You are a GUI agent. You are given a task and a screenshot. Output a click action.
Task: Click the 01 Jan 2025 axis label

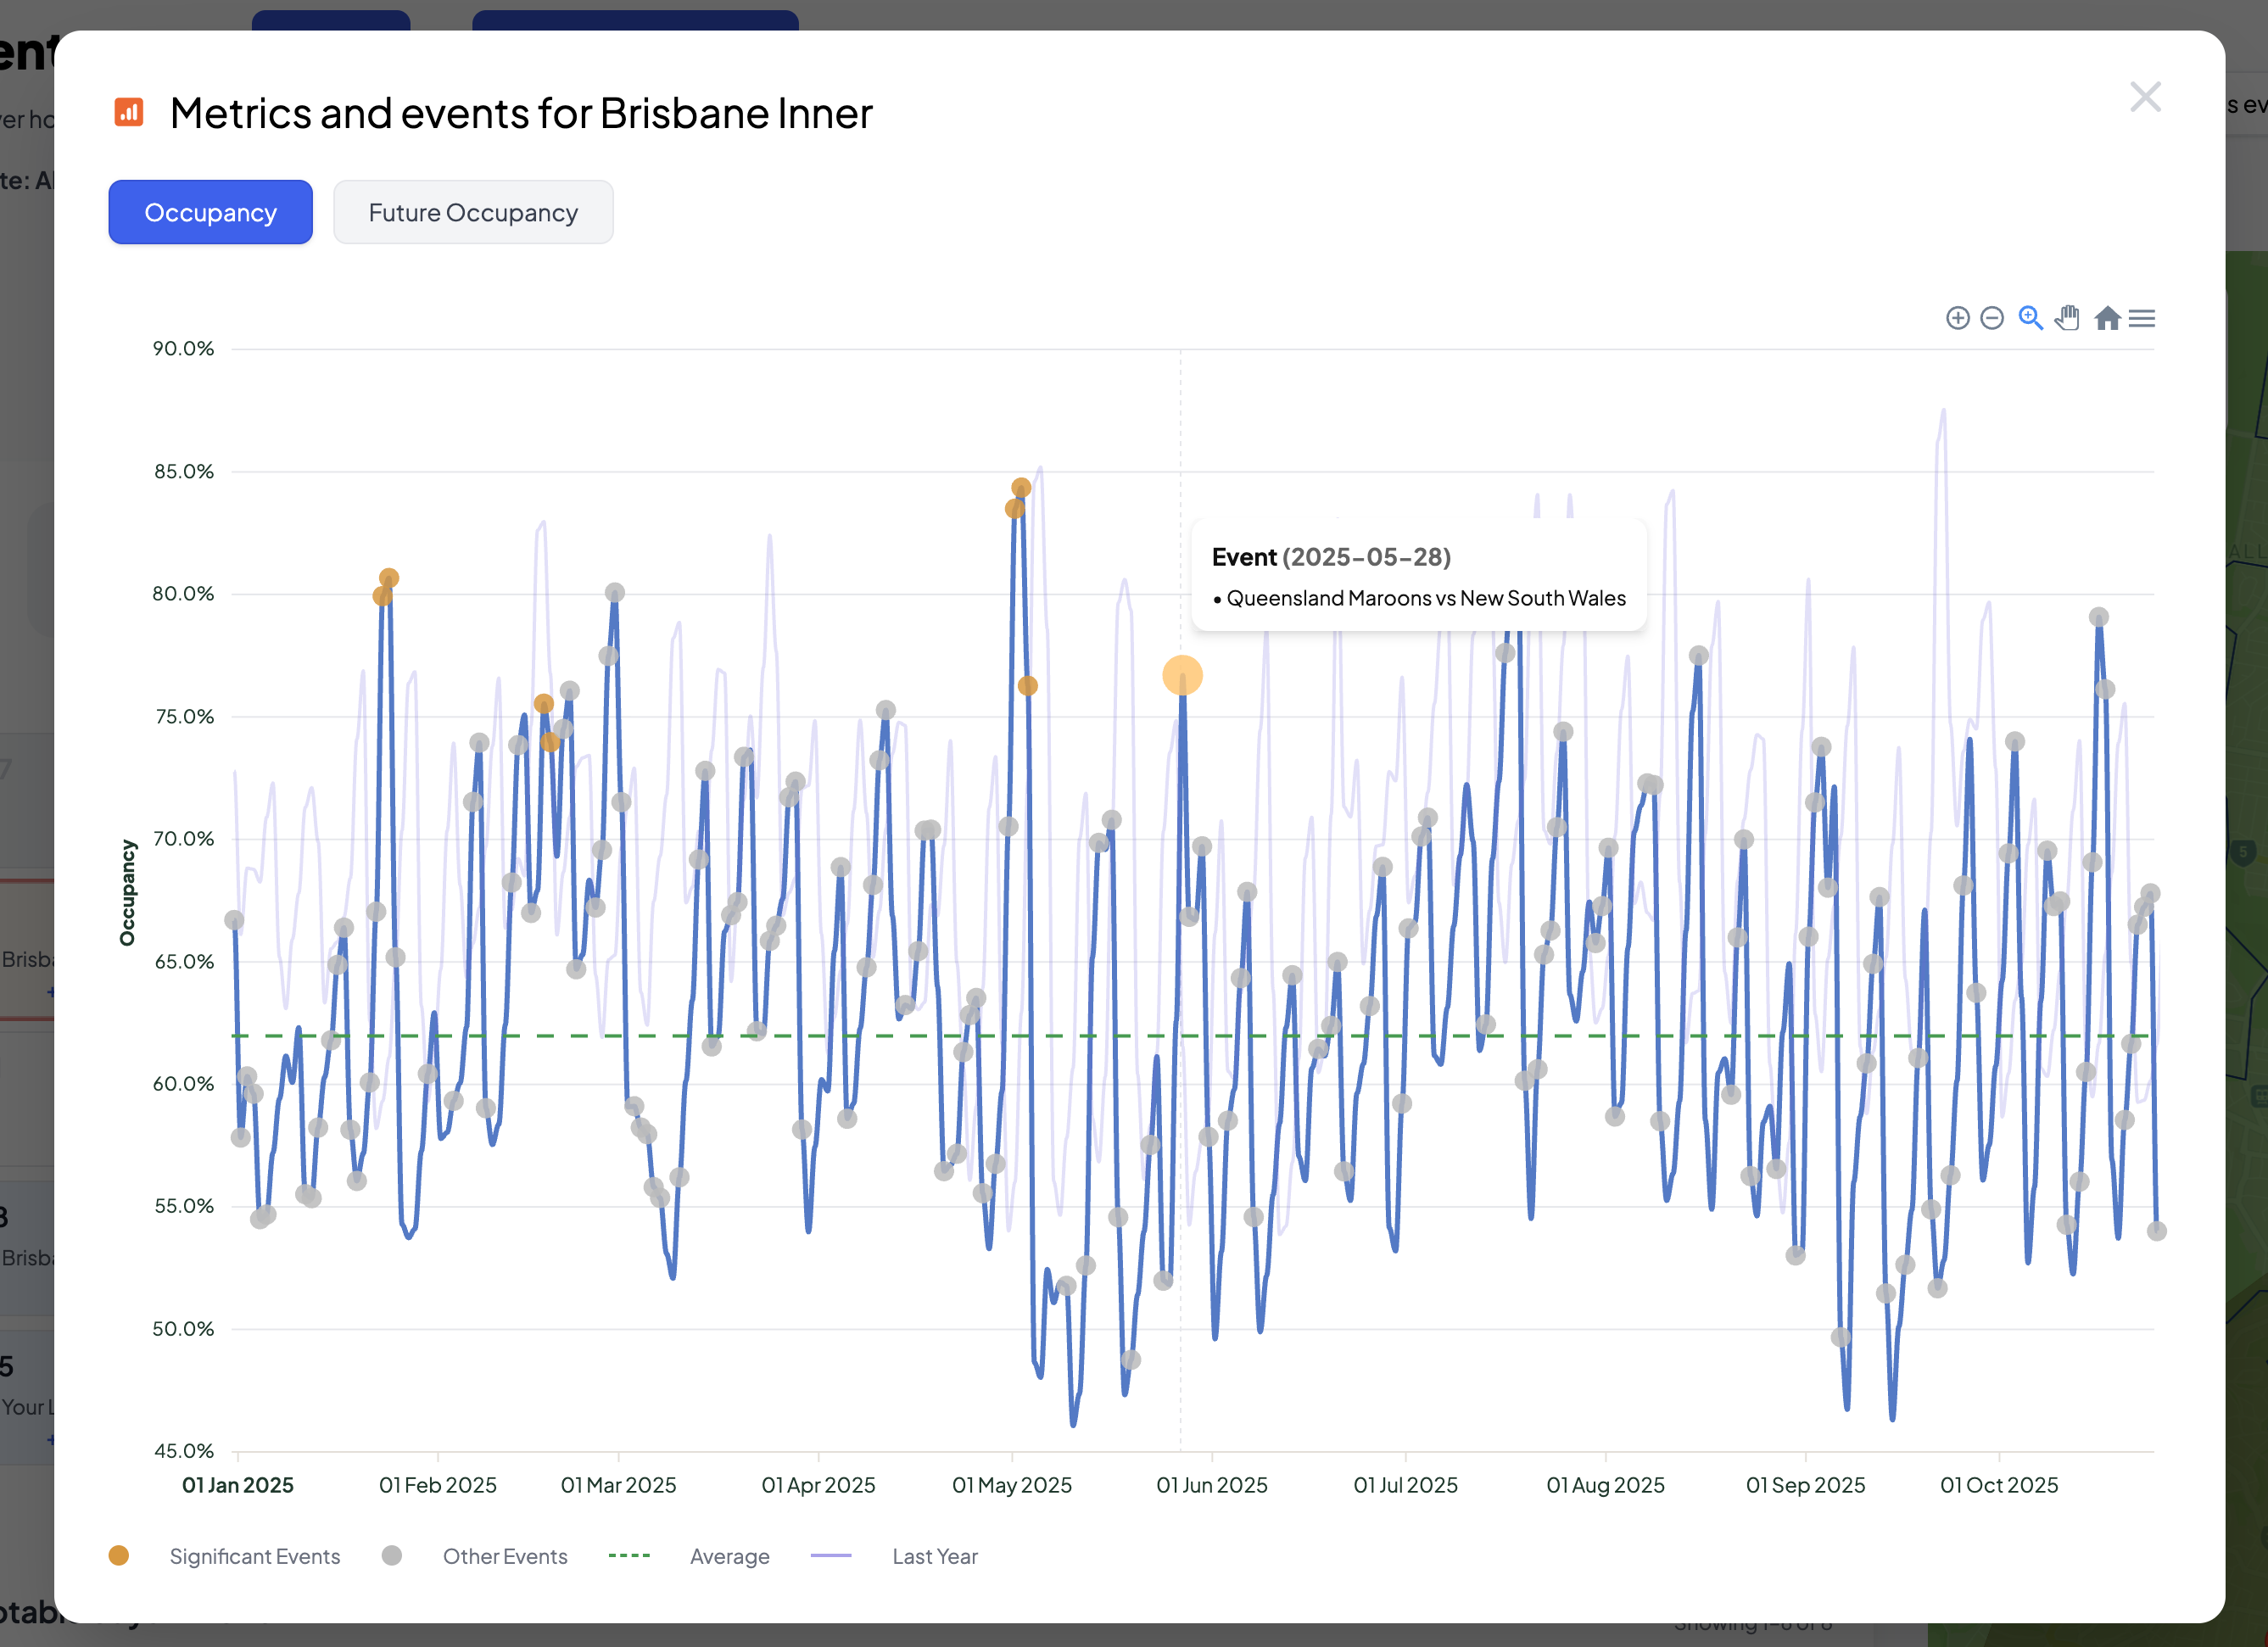[238, 1485]
